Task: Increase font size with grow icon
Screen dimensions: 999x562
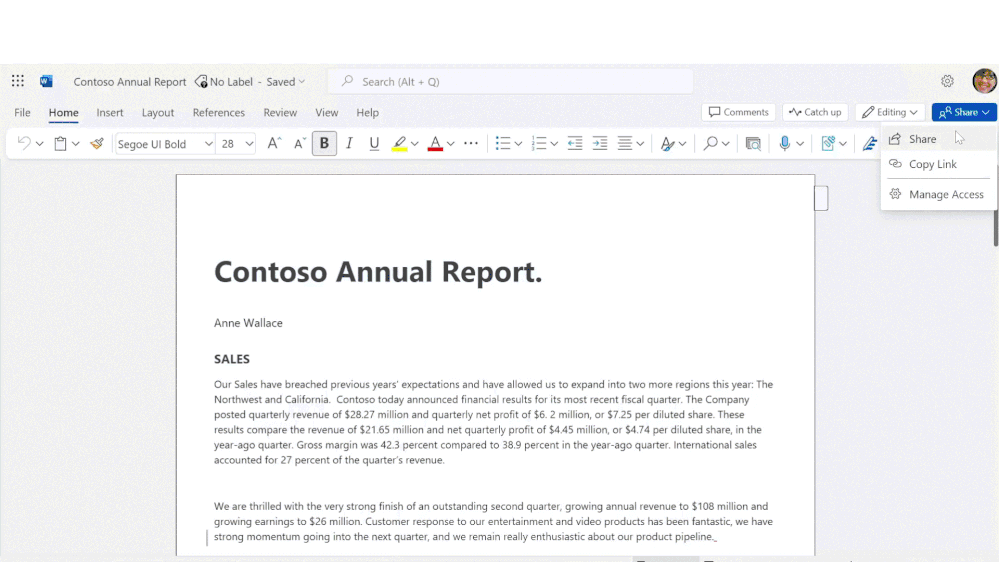Action: point(274,143)
